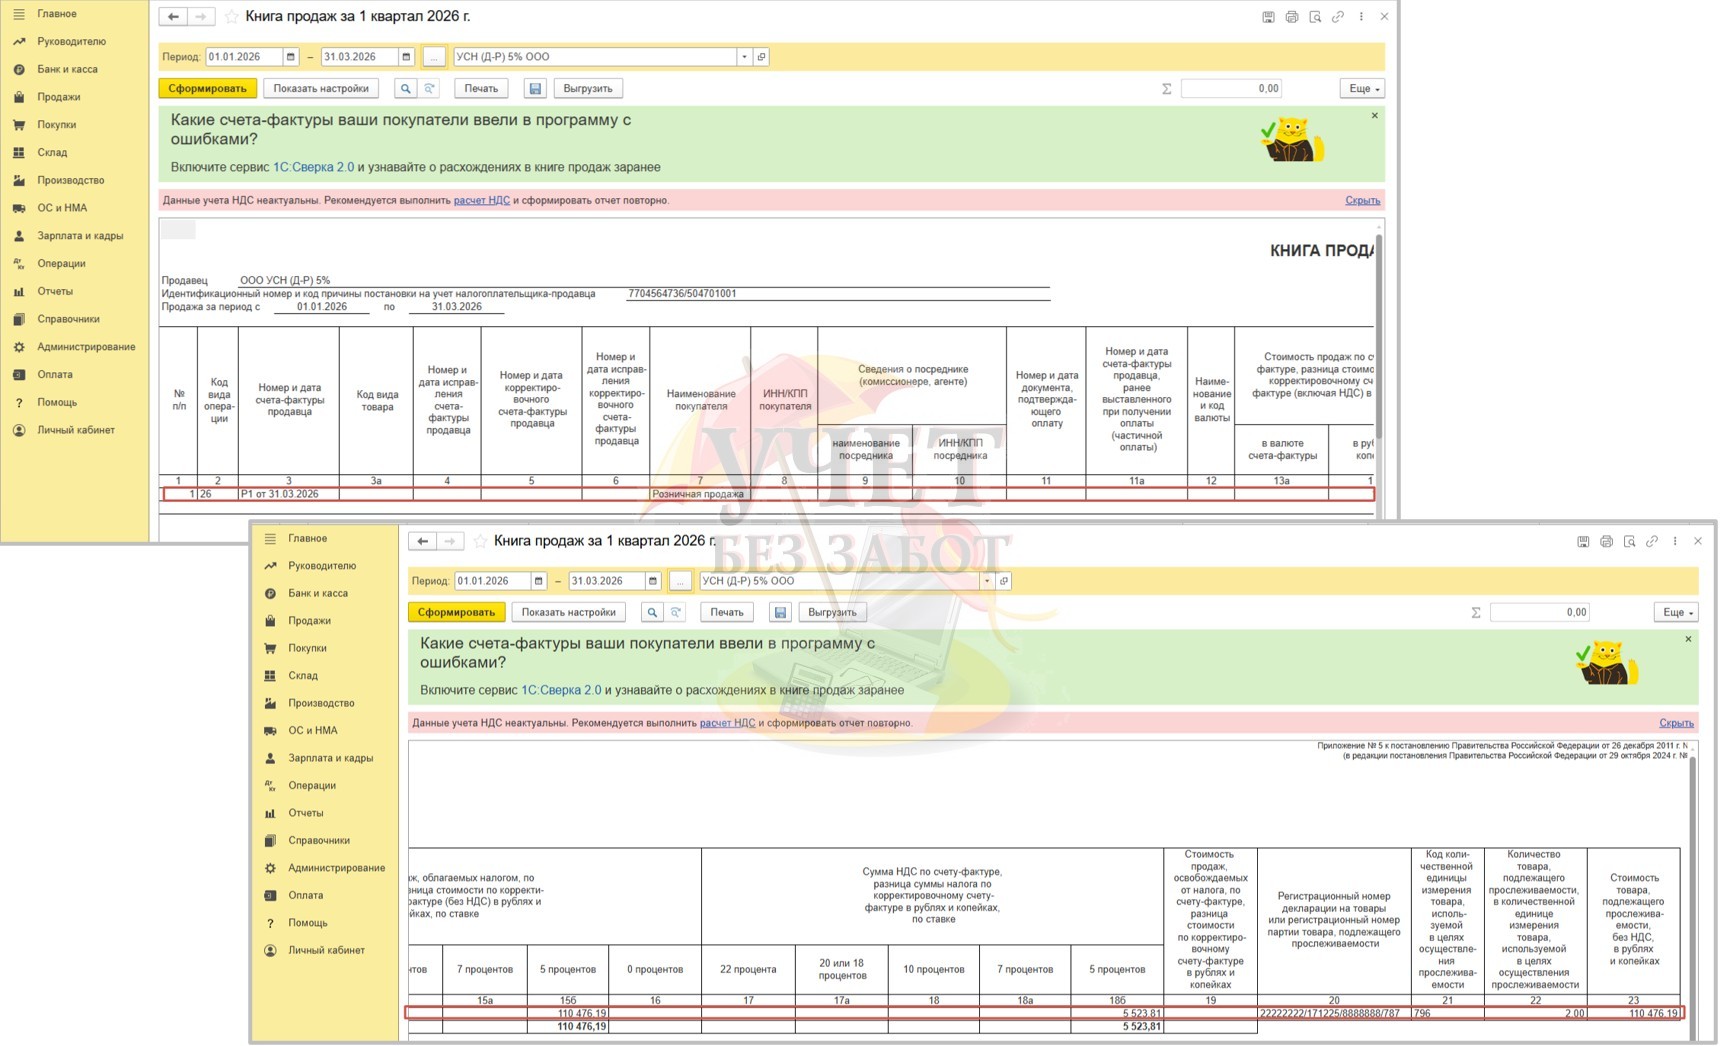
Task: Expand the organization dropdown arrow in upper window
Action: click(x=744, y=57)
